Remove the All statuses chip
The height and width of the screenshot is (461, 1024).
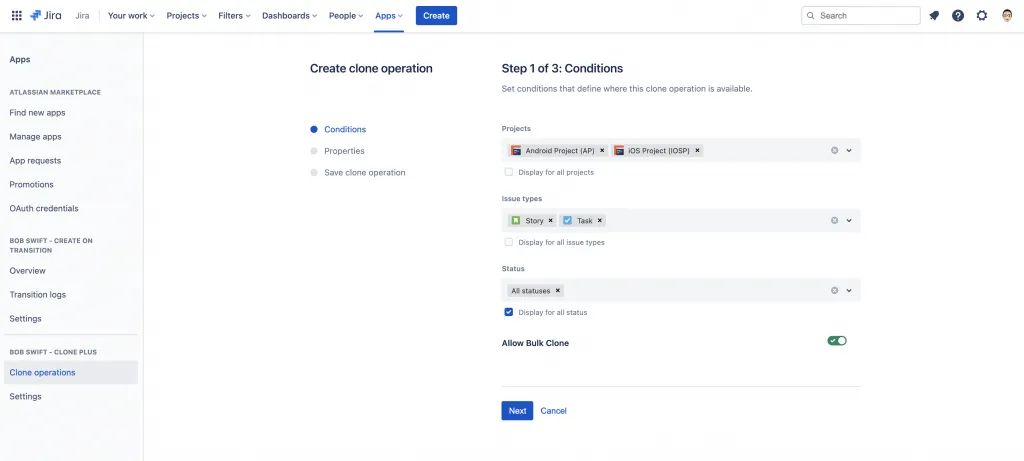(x=558, y=291)
